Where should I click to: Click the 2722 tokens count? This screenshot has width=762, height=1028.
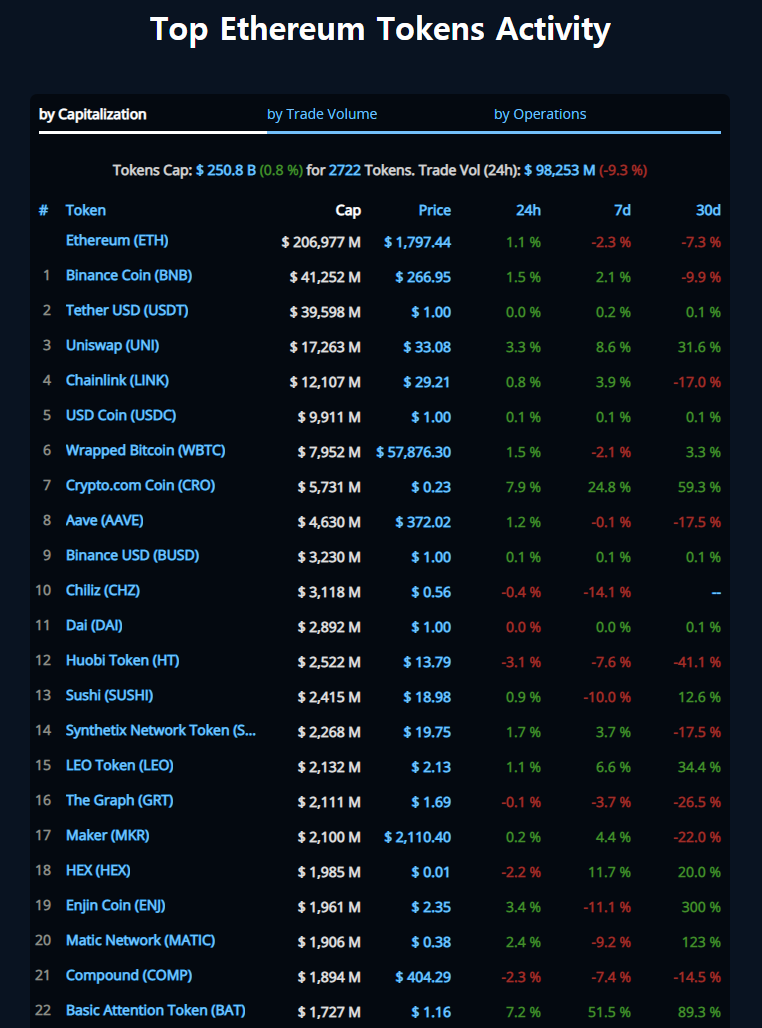345,170
